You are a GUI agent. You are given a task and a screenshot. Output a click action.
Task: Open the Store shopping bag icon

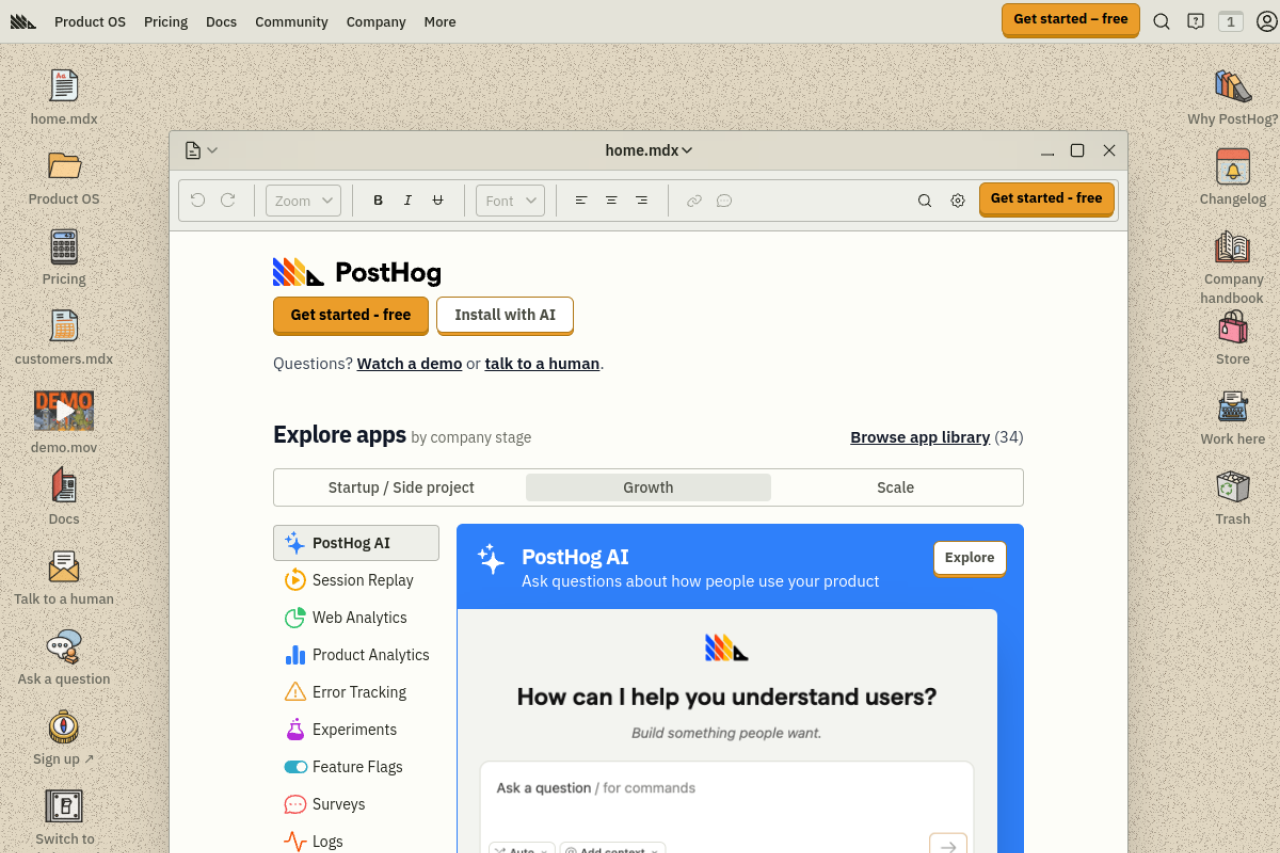pyautogui.click(x=1232, y=327)
